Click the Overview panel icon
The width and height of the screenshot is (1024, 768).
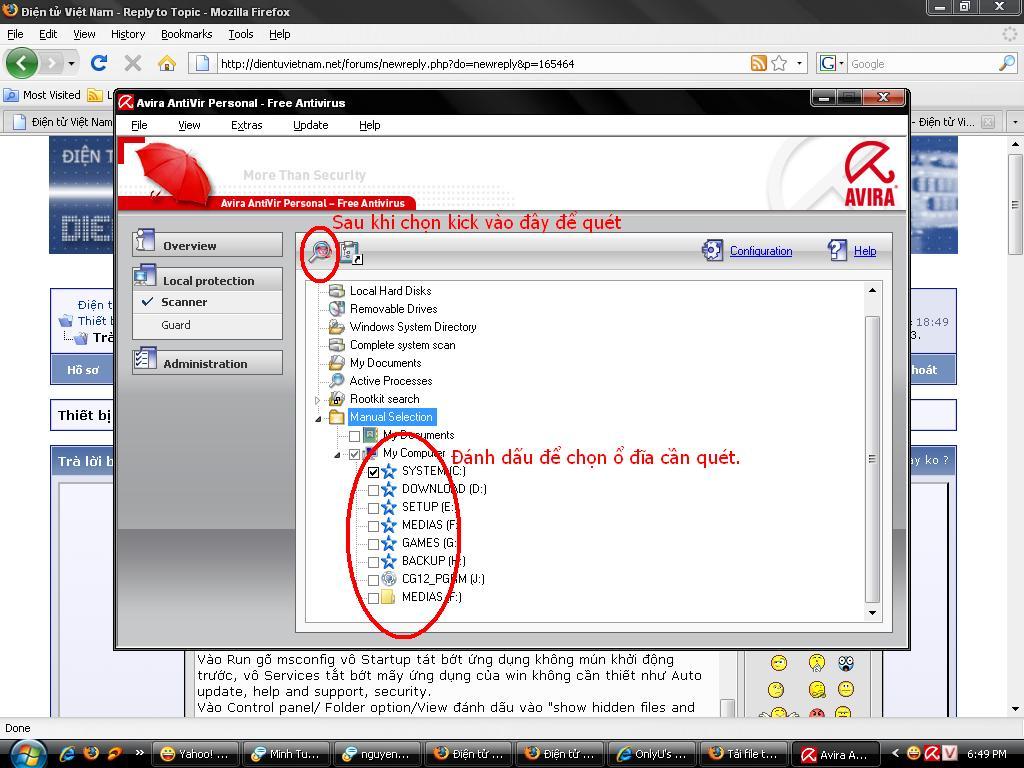pos(145,242)
